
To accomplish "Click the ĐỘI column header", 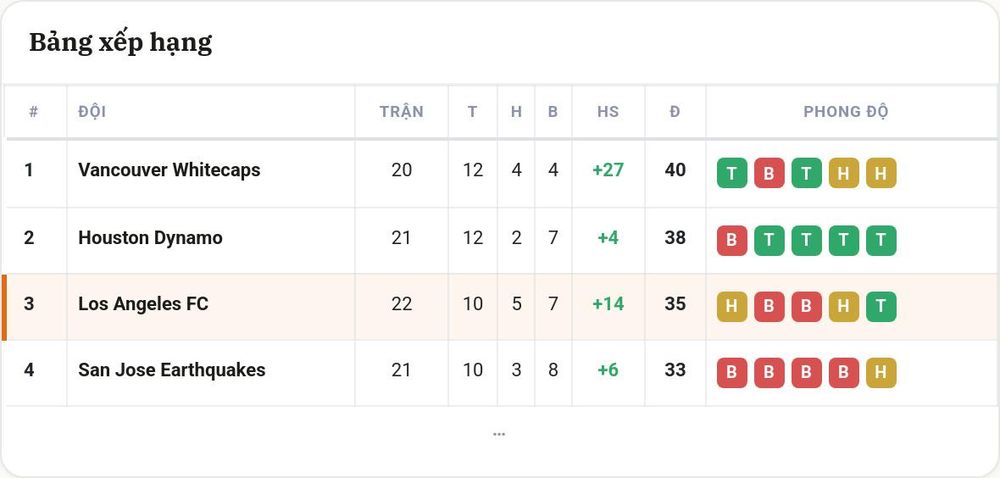I will (x=92, y=112).
